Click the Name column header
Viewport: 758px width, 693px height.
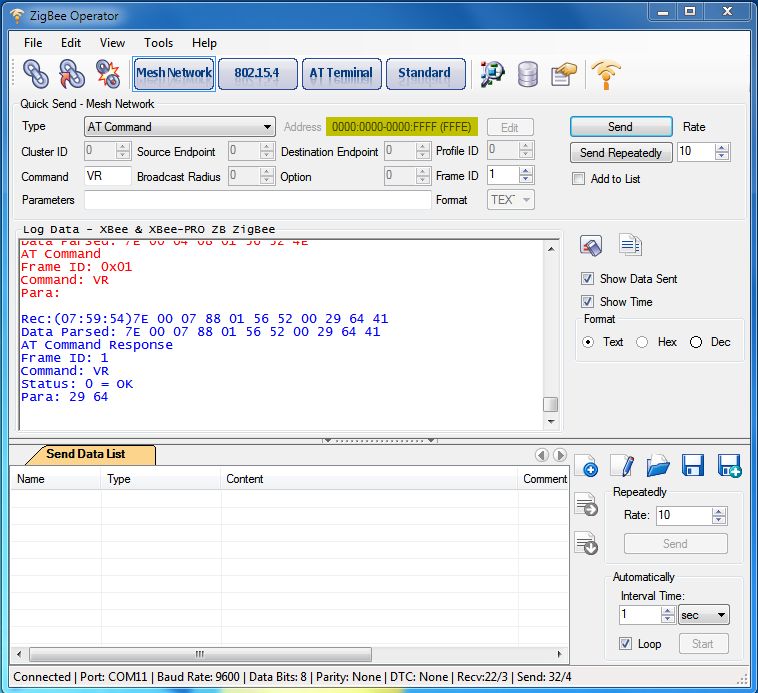(56, 479)
